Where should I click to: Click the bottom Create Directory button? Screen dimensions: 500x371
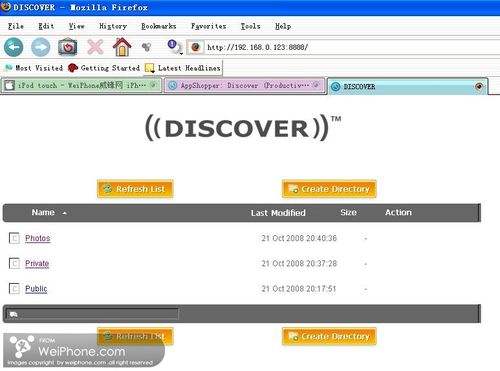point(329,336)
